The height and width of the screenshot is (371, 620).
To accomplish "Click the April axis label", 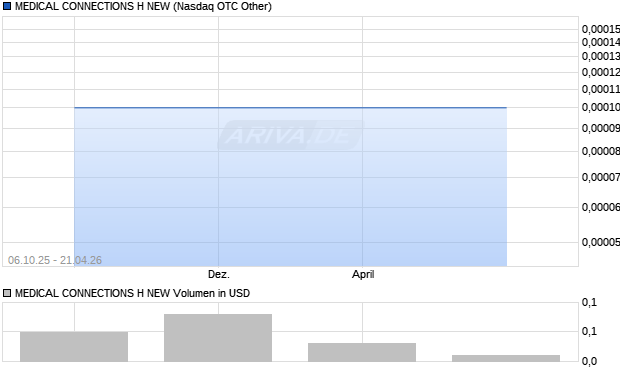I will pyautogui.click(x=363, y=274).
